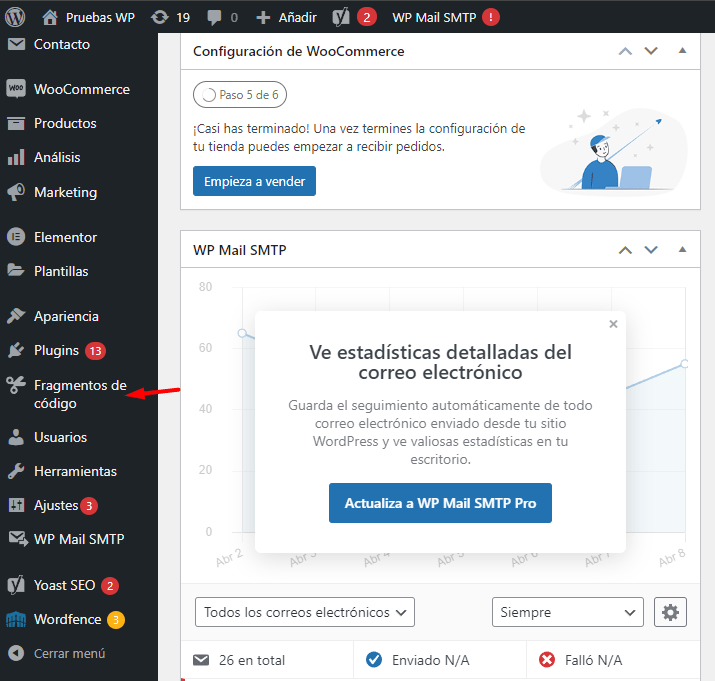Click the Plantillas folder icon
The width and height of the screenshot is (715, 681).
tap(16, 270)
